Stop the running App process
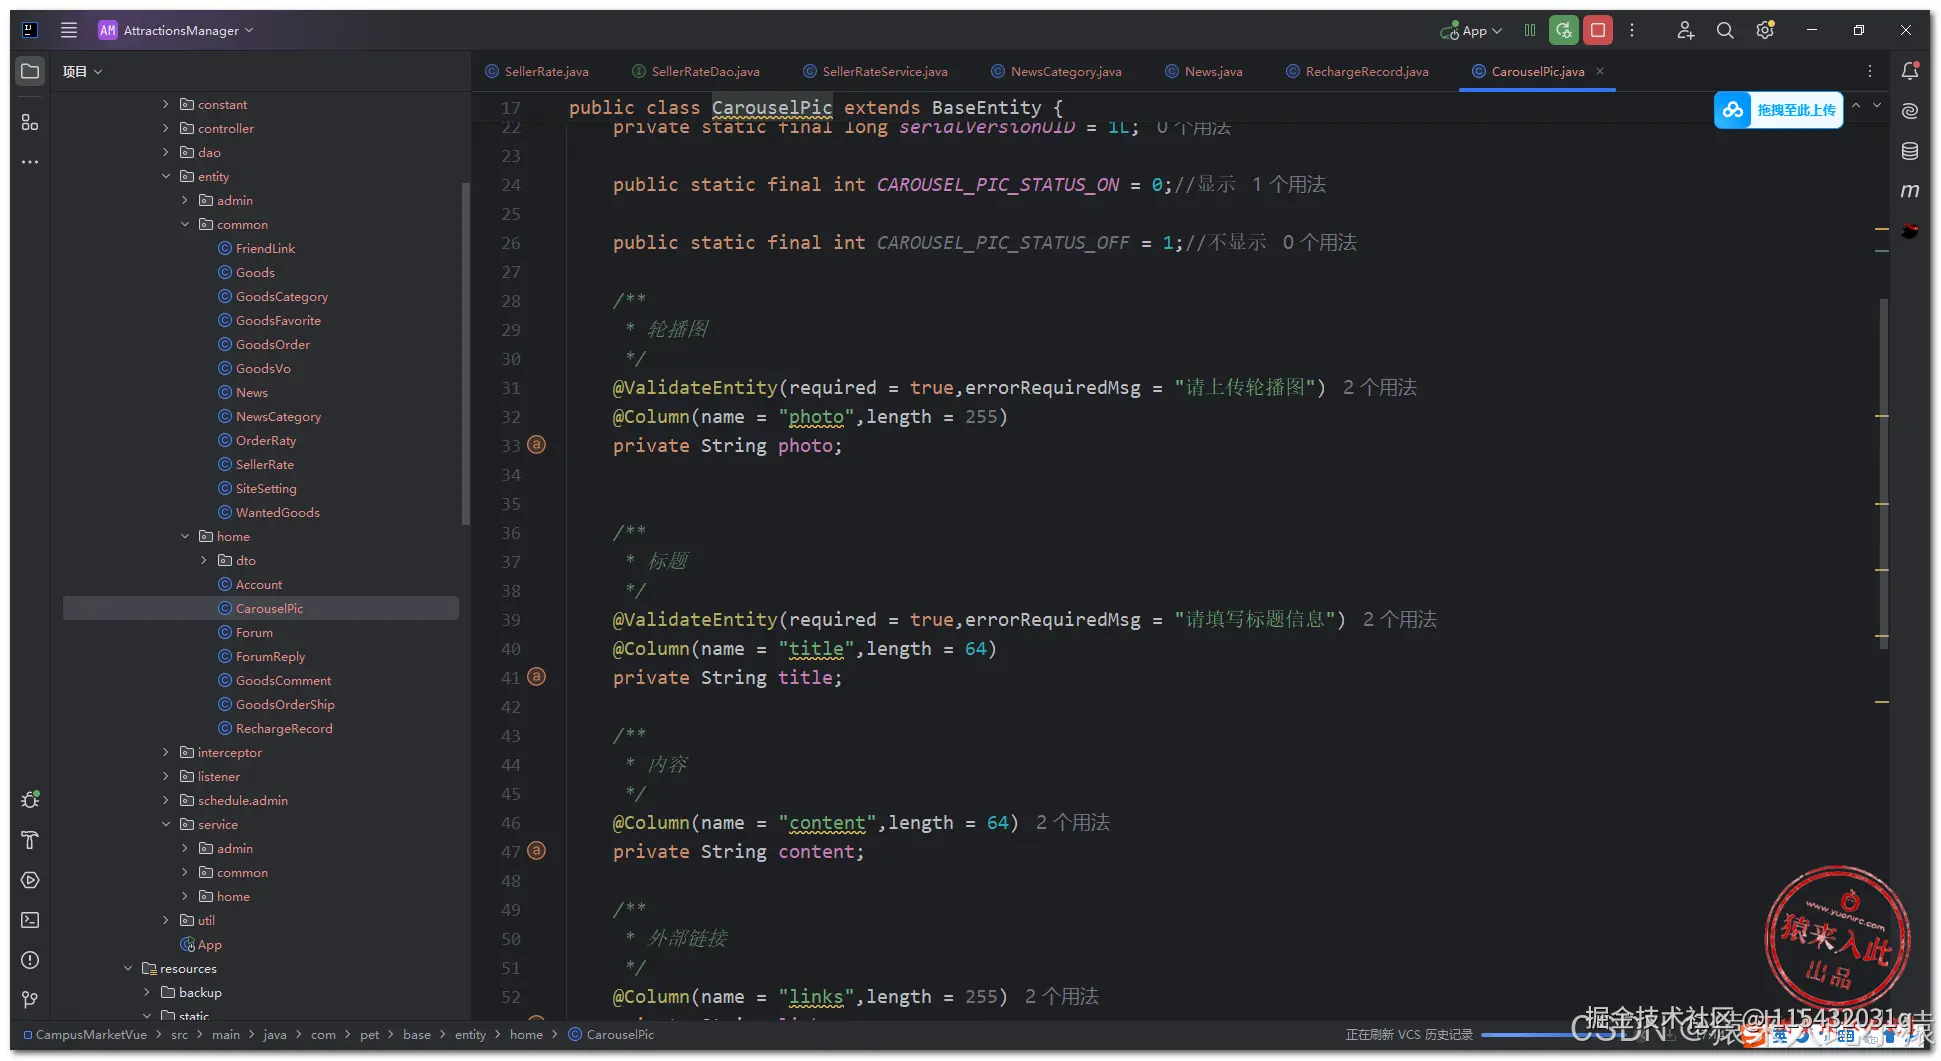This screenshot has width=1941, height=1061. [1598, 30]
